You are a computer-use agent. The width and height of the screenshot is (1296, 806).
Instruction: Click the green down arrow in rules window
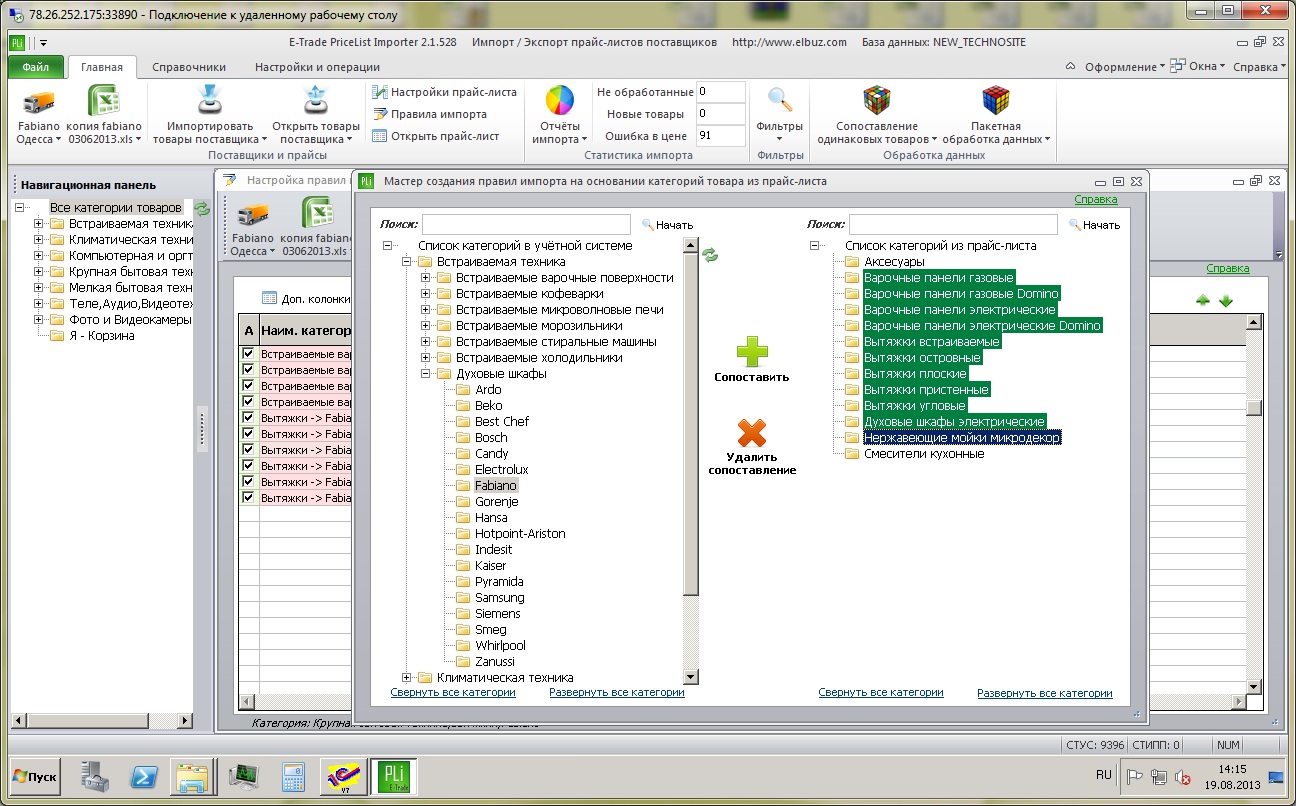tap(1226, 300)
